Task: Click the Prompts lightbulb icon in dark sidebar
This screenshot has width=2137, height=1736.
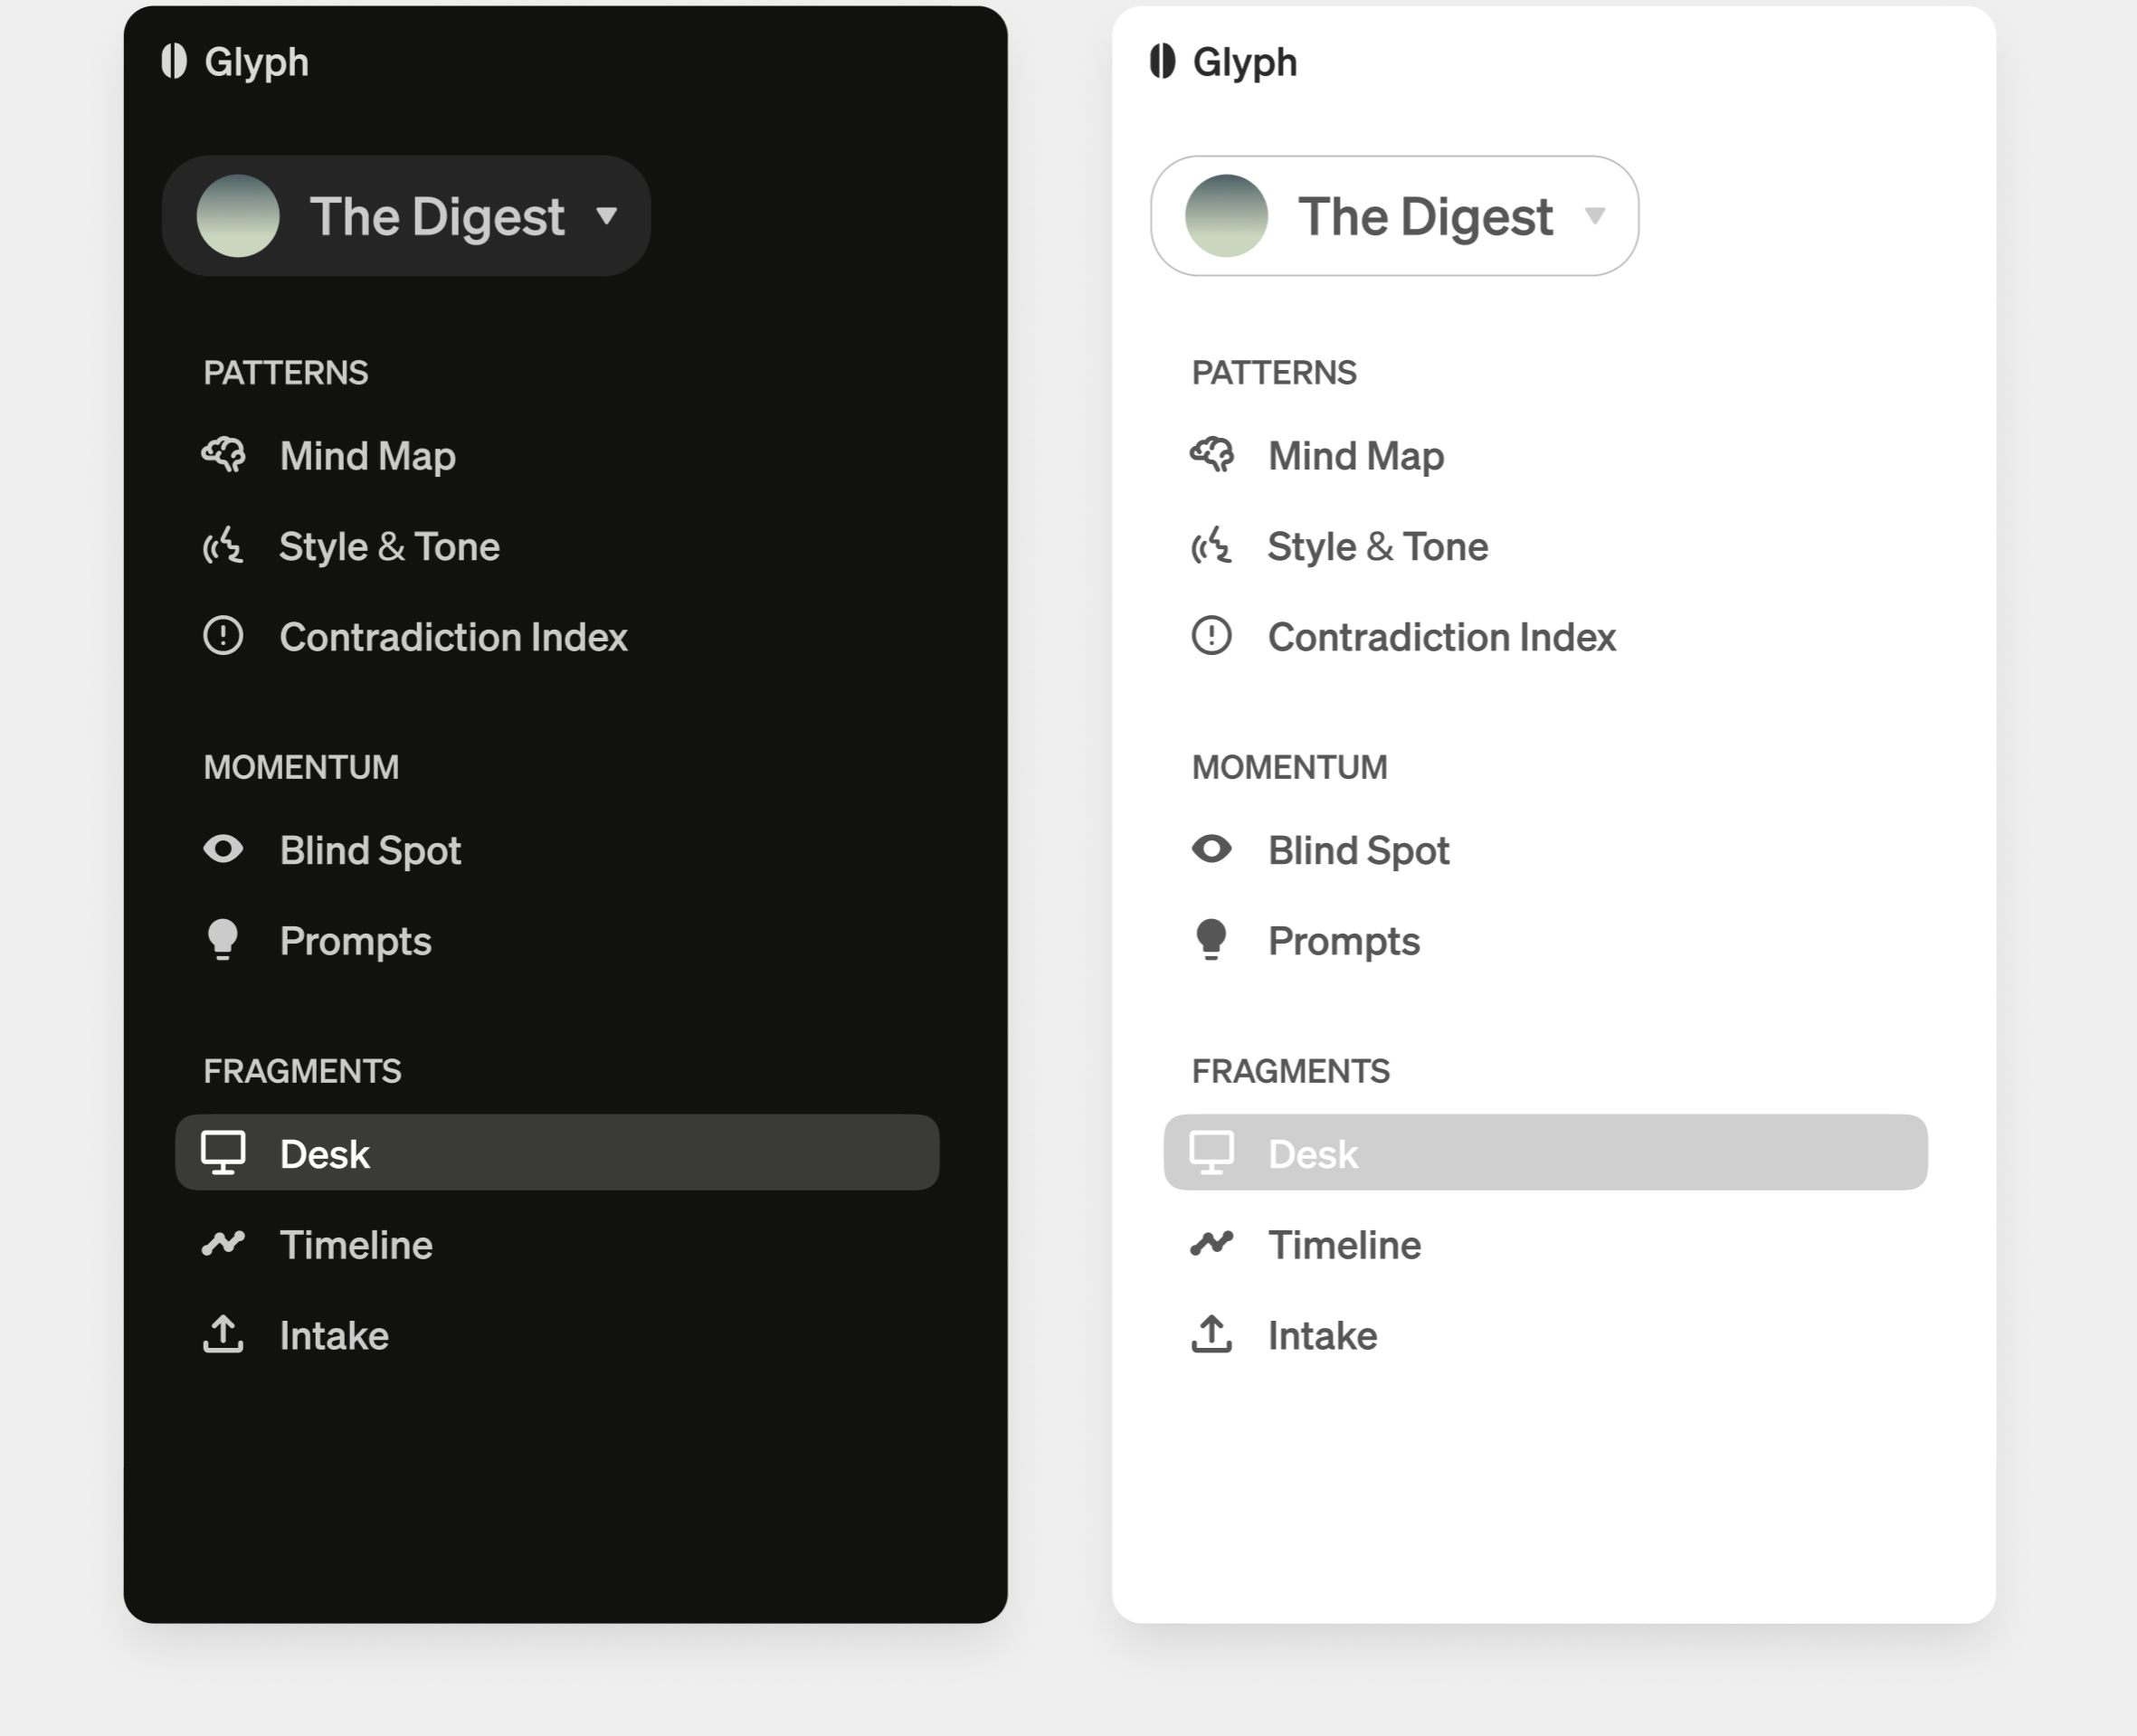Action: 223,940
